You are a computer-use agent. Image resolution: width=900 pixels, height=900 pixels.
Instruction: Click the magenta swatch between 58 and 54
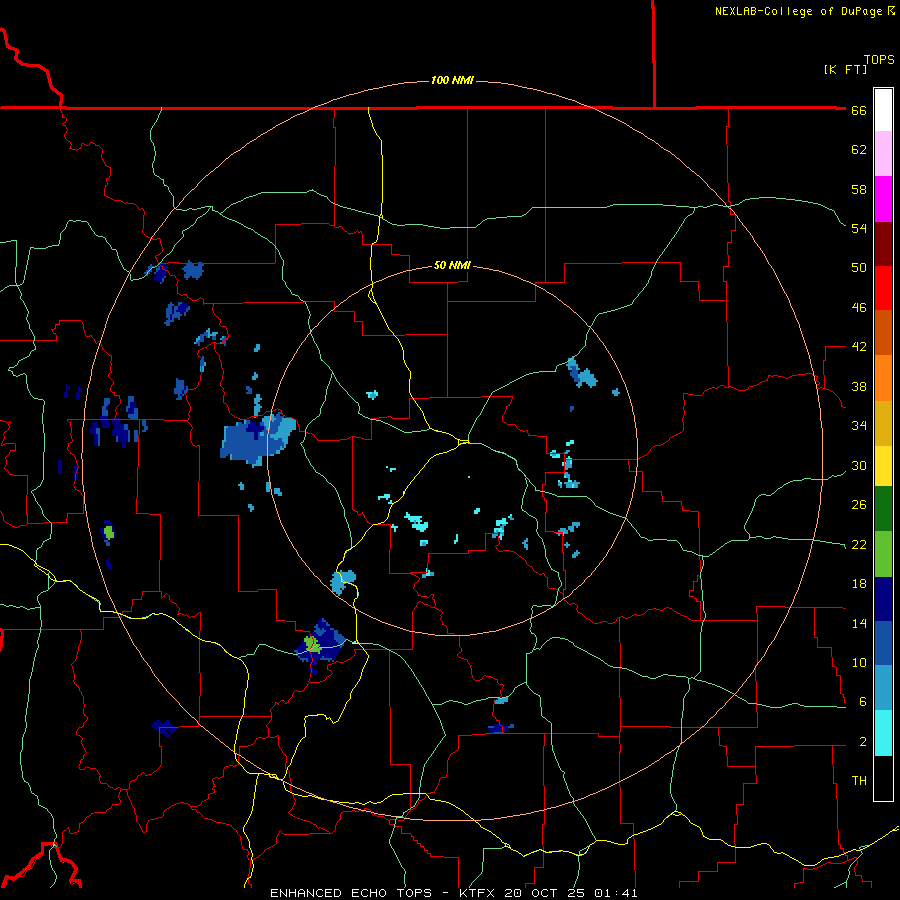tap(883, 199)
